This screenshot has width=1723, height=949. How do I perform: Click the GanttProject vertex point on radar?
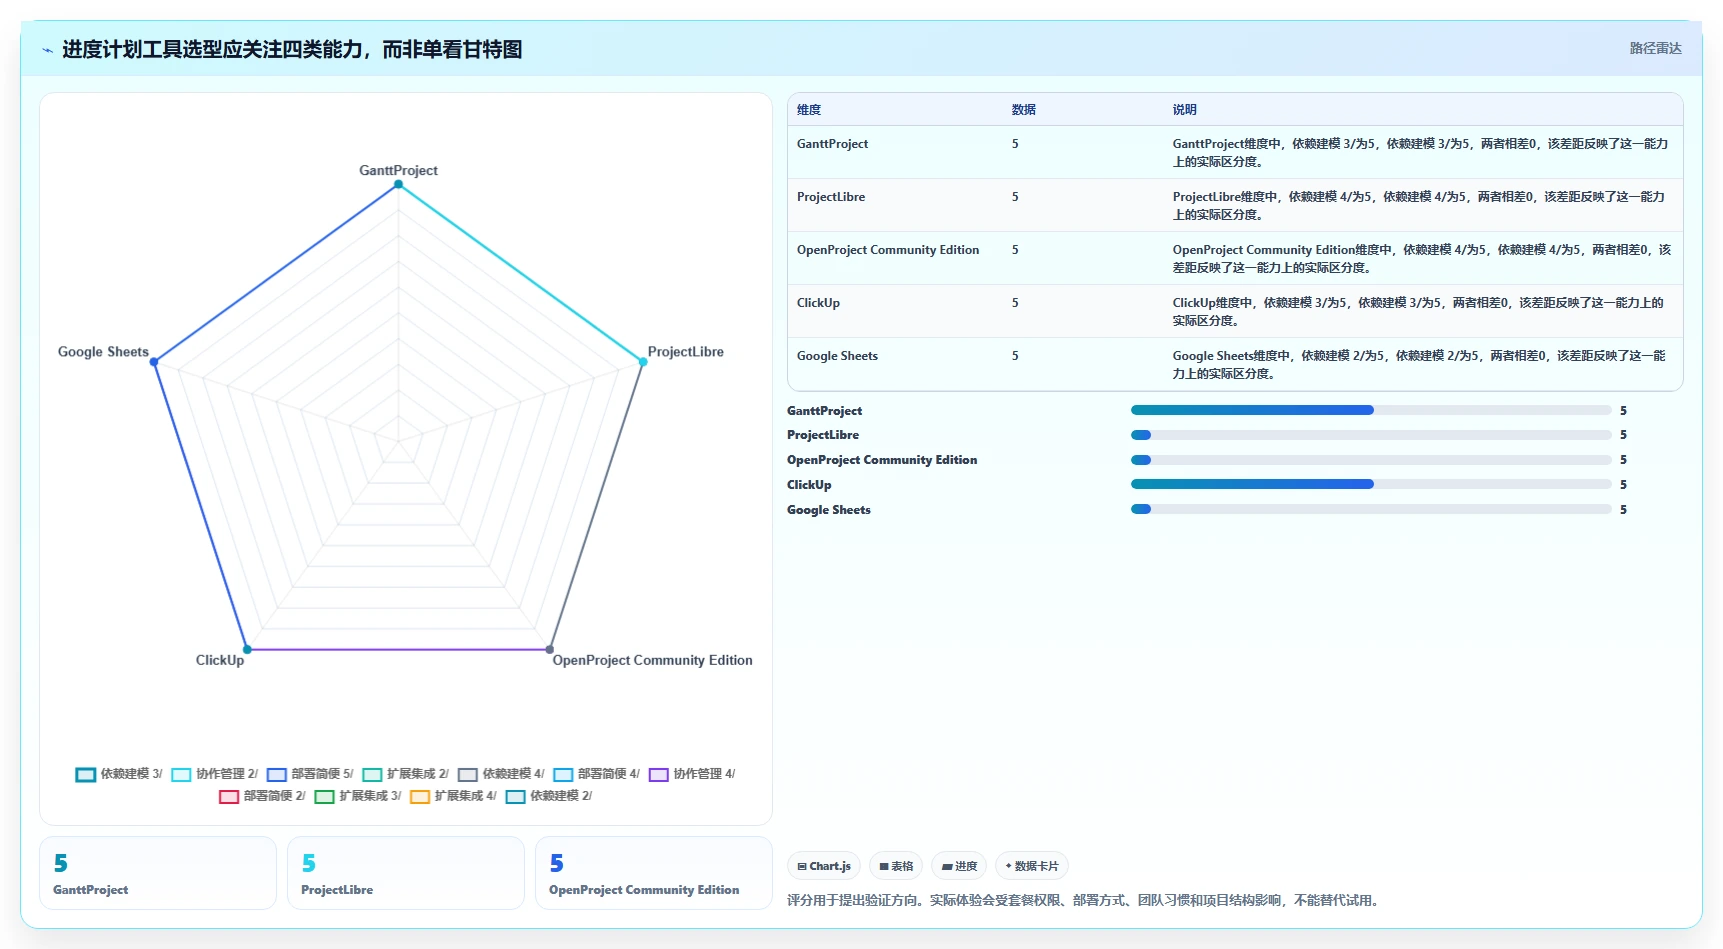pyautogui.click(x=398, y=184)
